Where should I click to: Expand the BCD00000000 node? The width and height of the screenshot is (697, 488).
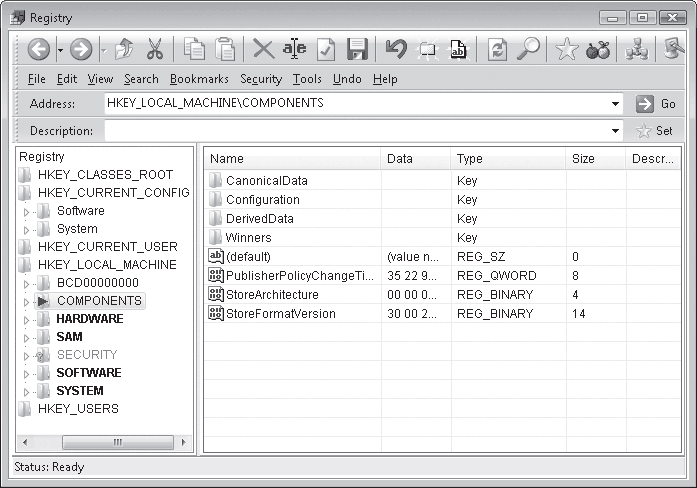[26, 284]
